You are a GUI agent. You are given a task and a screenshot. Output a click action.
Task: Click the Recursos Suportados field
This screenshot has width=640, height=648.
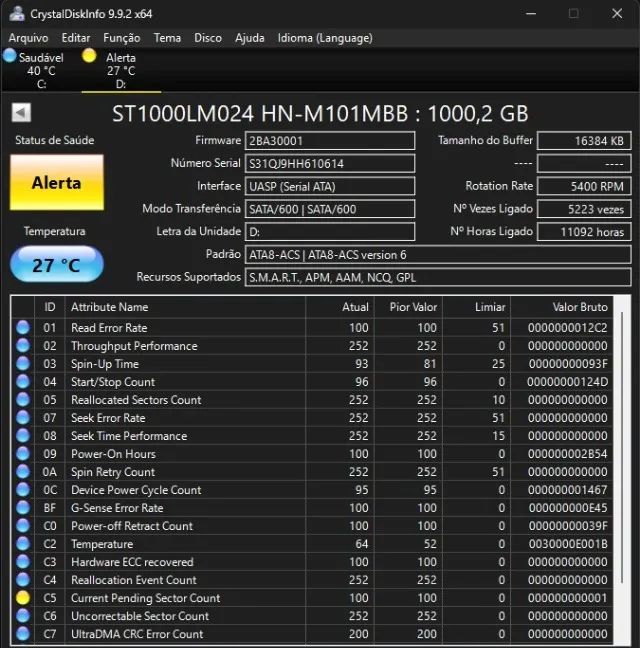(438, 277)
